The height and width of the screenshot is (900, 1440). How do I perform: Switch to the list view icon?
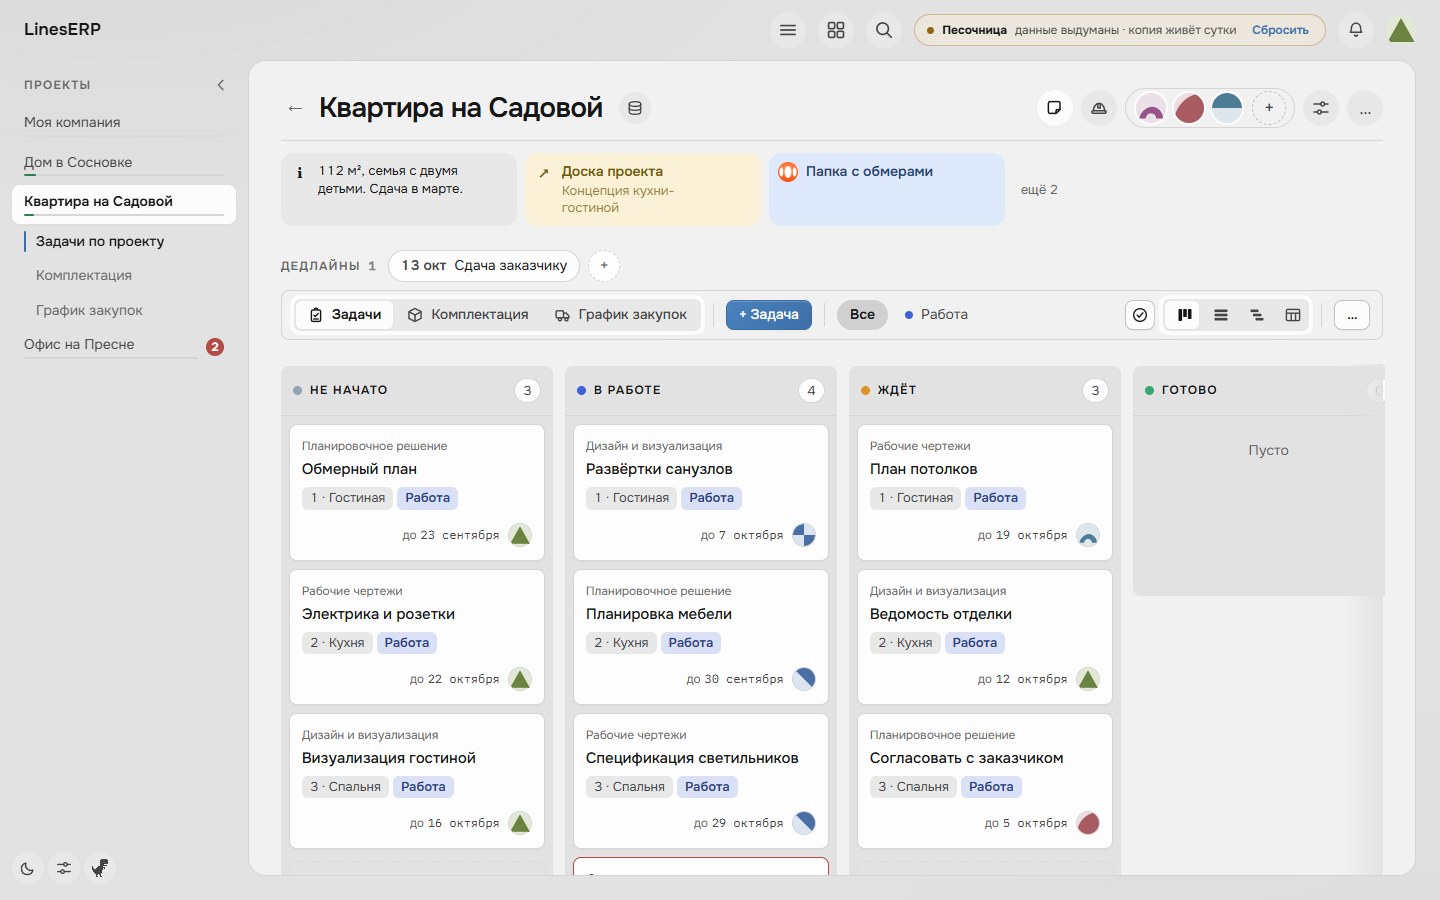[1221, 315]
